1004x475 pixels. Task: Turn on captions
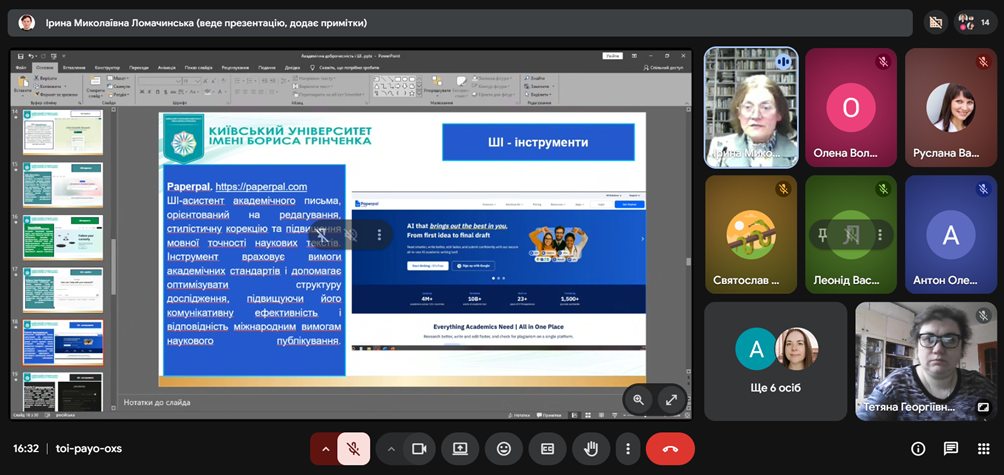tap(547, 449)
